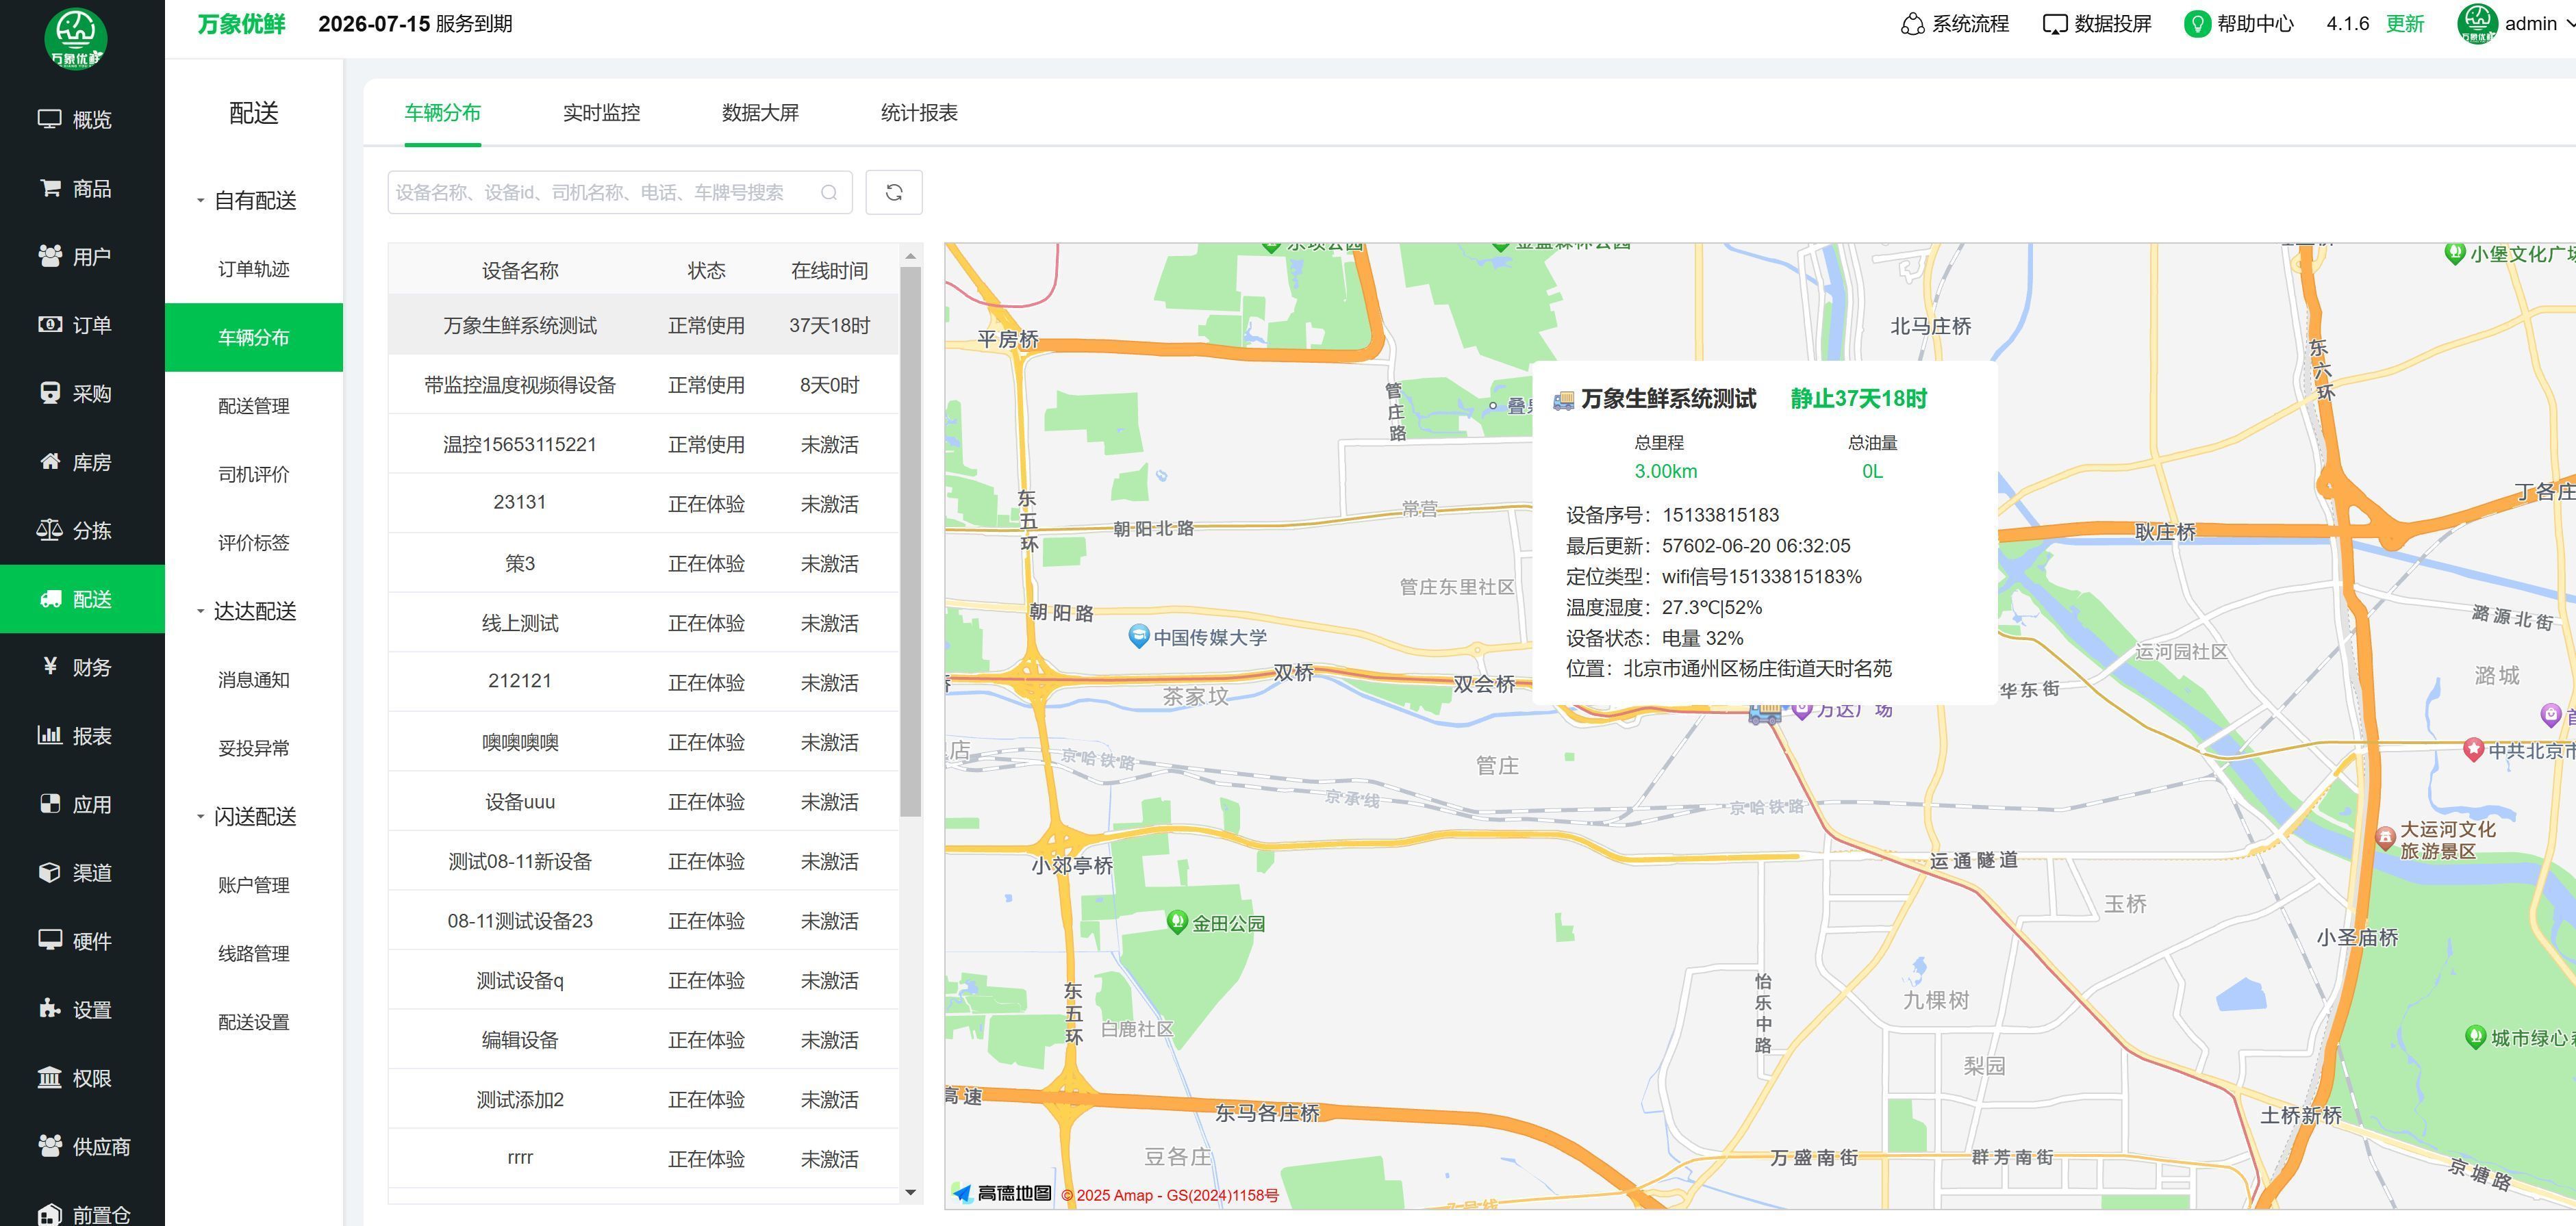Click the 帮助中心 lightbulb icon
This screenshot has width=2576, height=1226.
point(2196,24)
